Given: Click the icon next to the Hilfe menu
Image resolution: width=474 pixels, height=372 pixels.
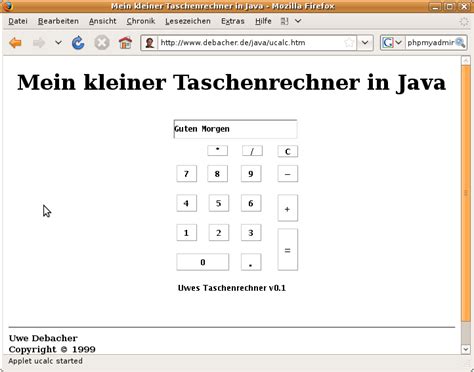Looking at the screenshot, I should (284, 21).
